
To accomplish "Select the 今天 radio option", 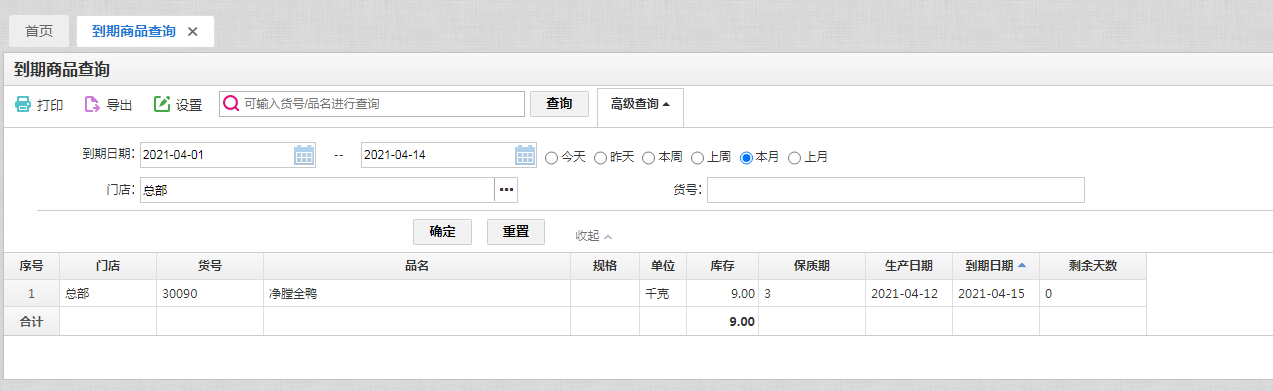I will click(551, 157).
